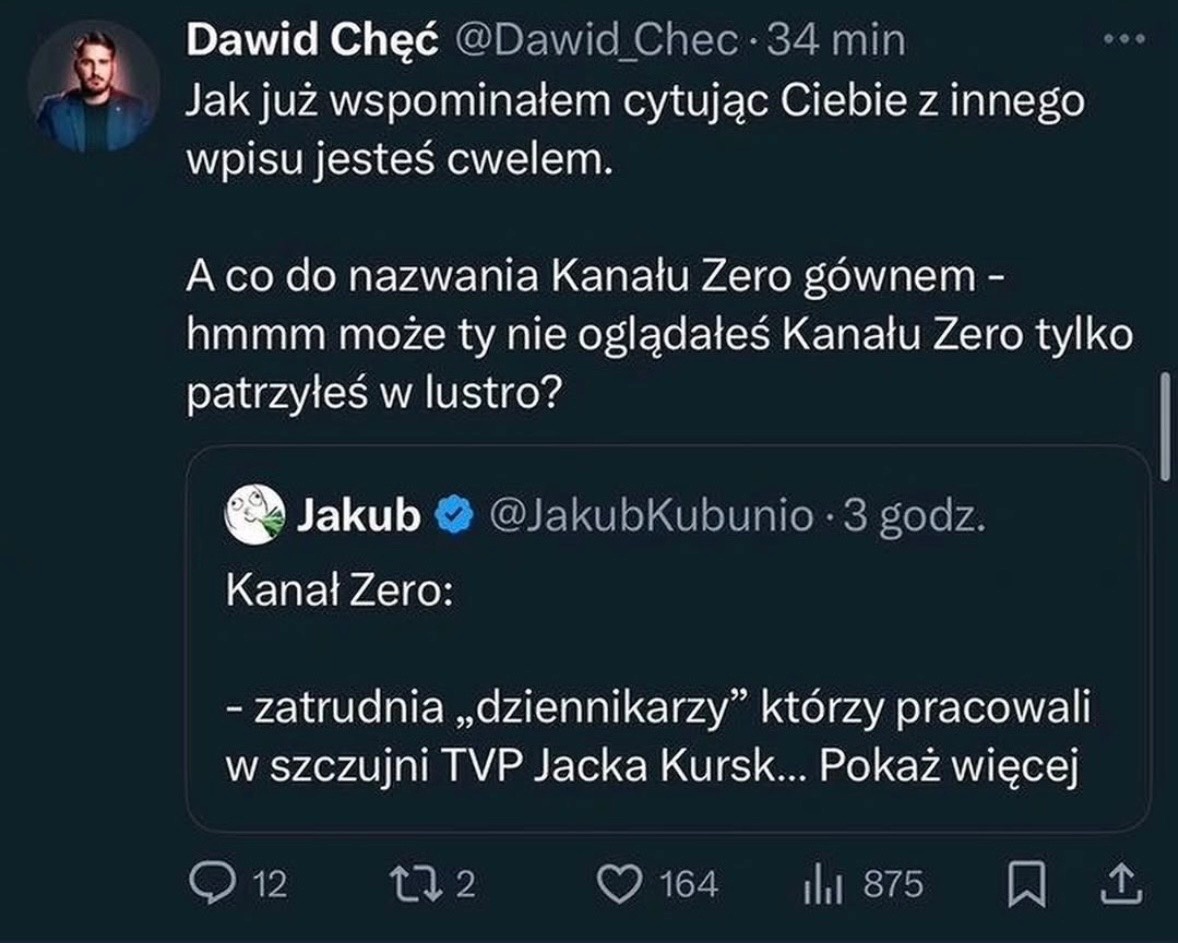Reply to Dawid Chęć's post
The height and width of the screenshot is (943, 1178).
coord(210,883)
